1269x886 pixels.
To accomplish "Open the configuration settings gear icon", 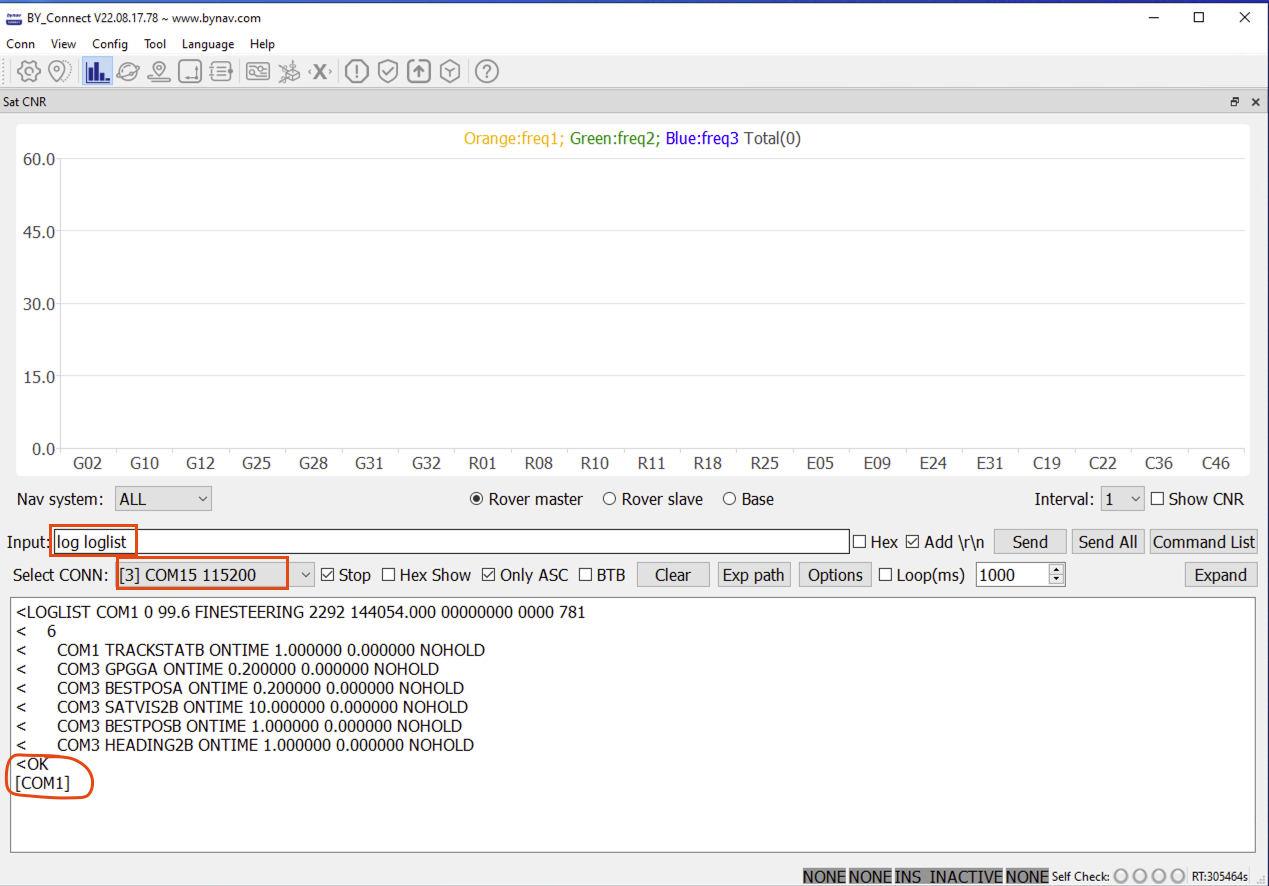I will [28, 71].
